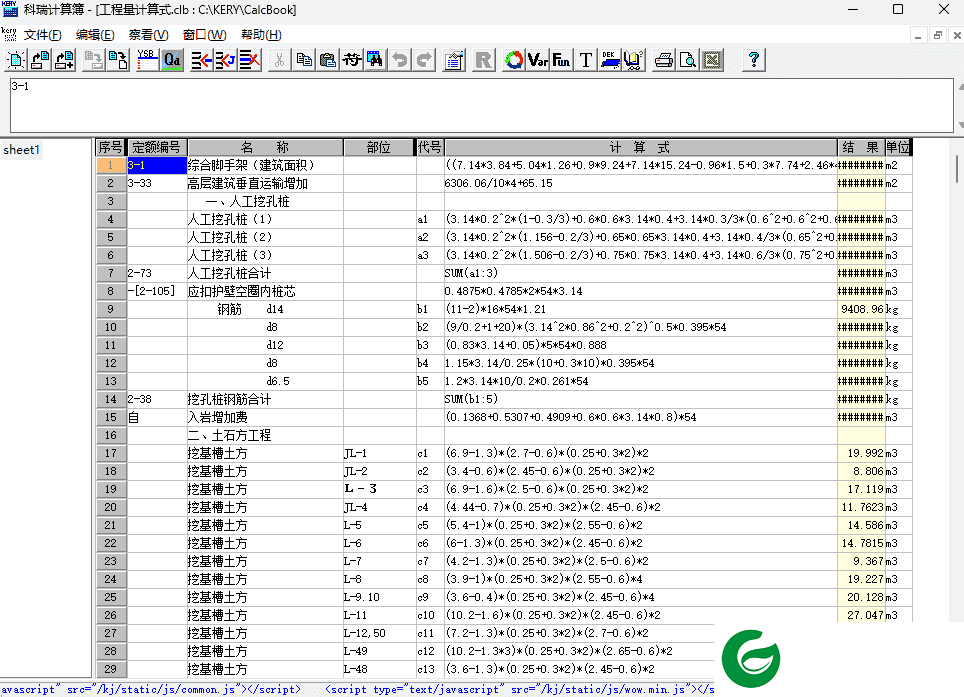Select the result cell 9408.96
This screenshot has height=697, width=964.
point(861,309)
